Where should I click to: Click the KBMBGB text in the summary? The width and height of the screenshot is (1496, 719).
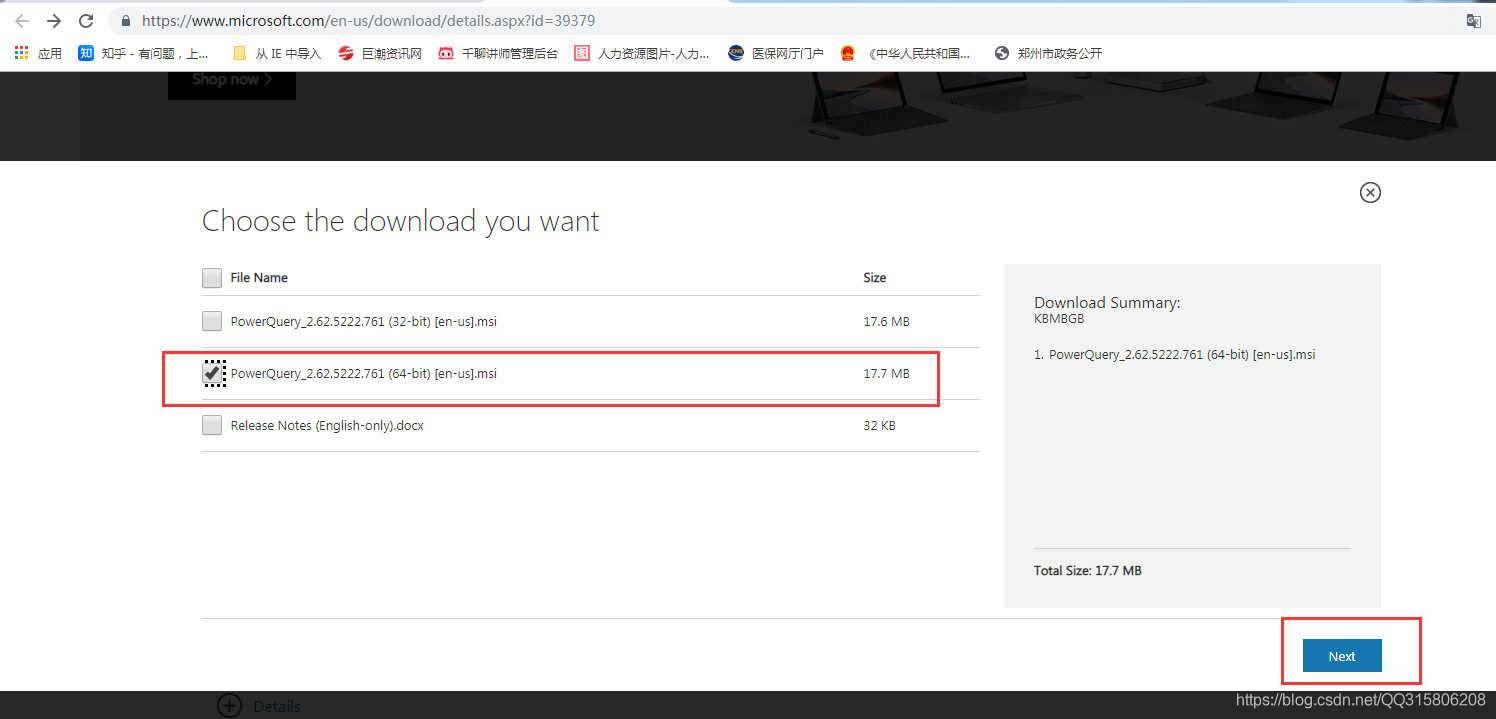click(1059, 319)
